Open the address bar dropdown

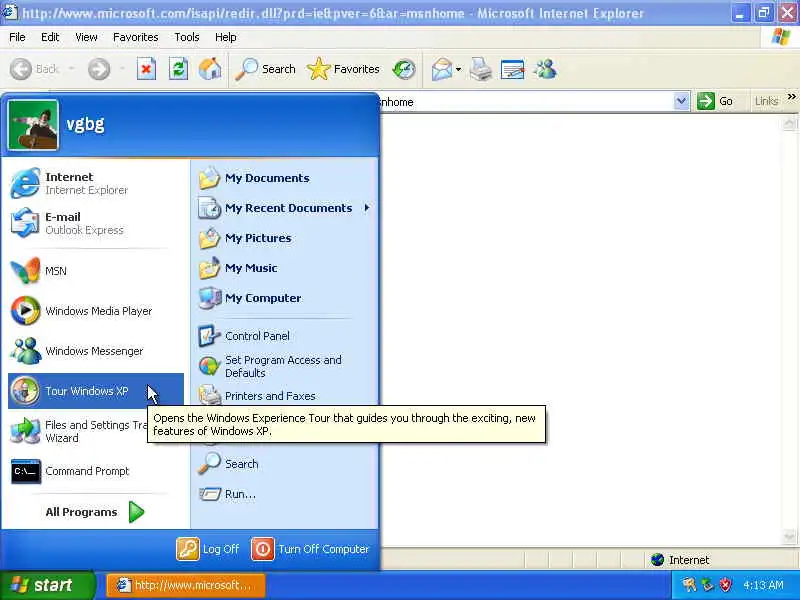pyautogui.click(x=681, y=101)
